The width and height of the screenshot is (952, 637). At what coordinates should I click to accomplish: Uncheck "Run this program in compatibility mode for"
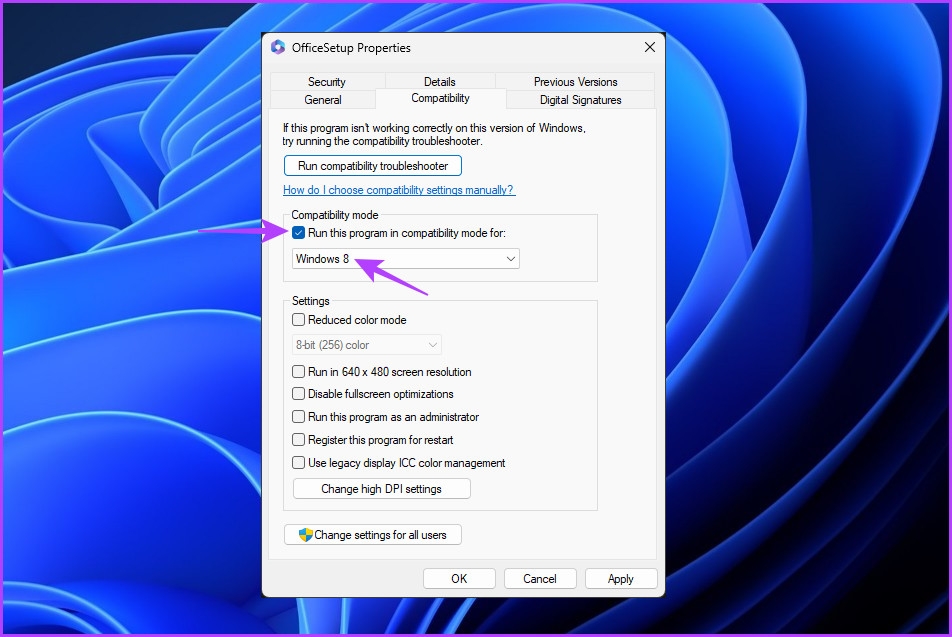(x=299, y=232)
